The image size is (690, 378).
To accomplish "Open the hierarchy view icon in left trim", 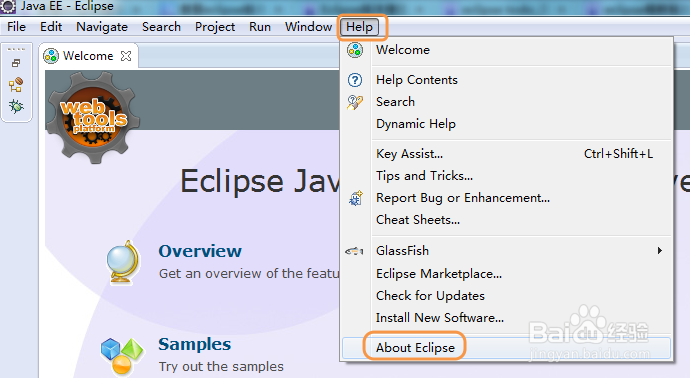I will 16,84.
